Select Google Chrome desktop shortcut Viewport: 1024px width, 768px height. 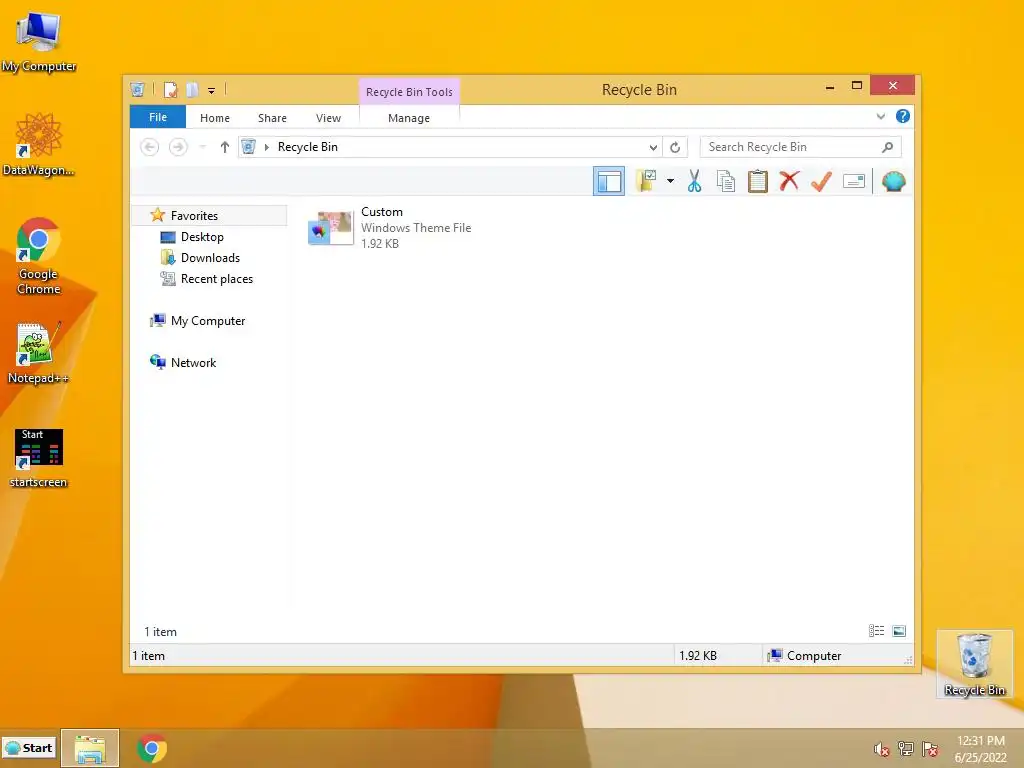point(39,256)
